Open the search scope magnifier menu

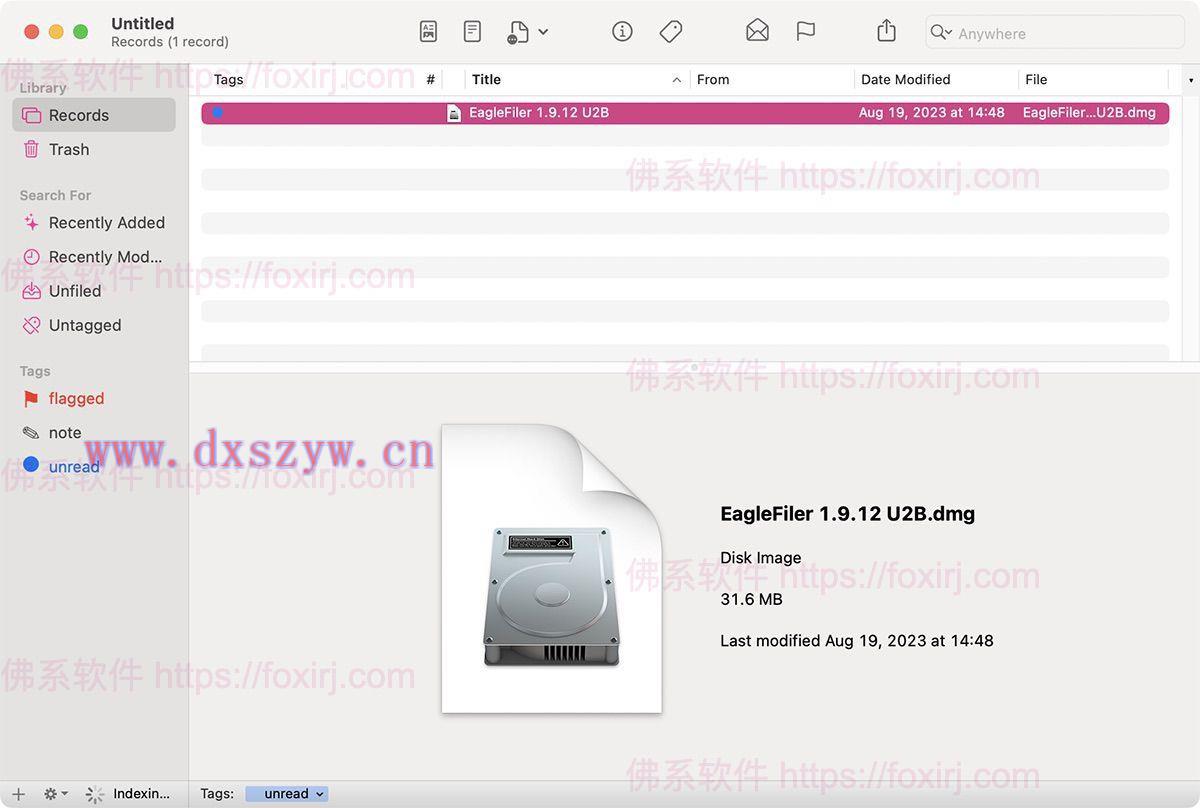941,33
